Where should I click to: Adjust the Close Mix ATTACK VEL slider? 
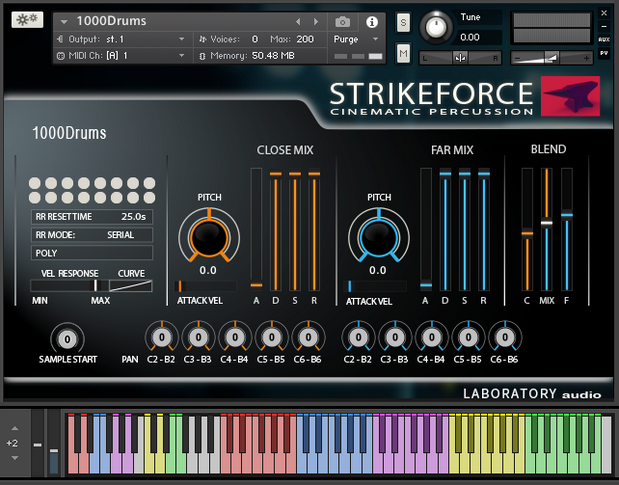[206, 286]
